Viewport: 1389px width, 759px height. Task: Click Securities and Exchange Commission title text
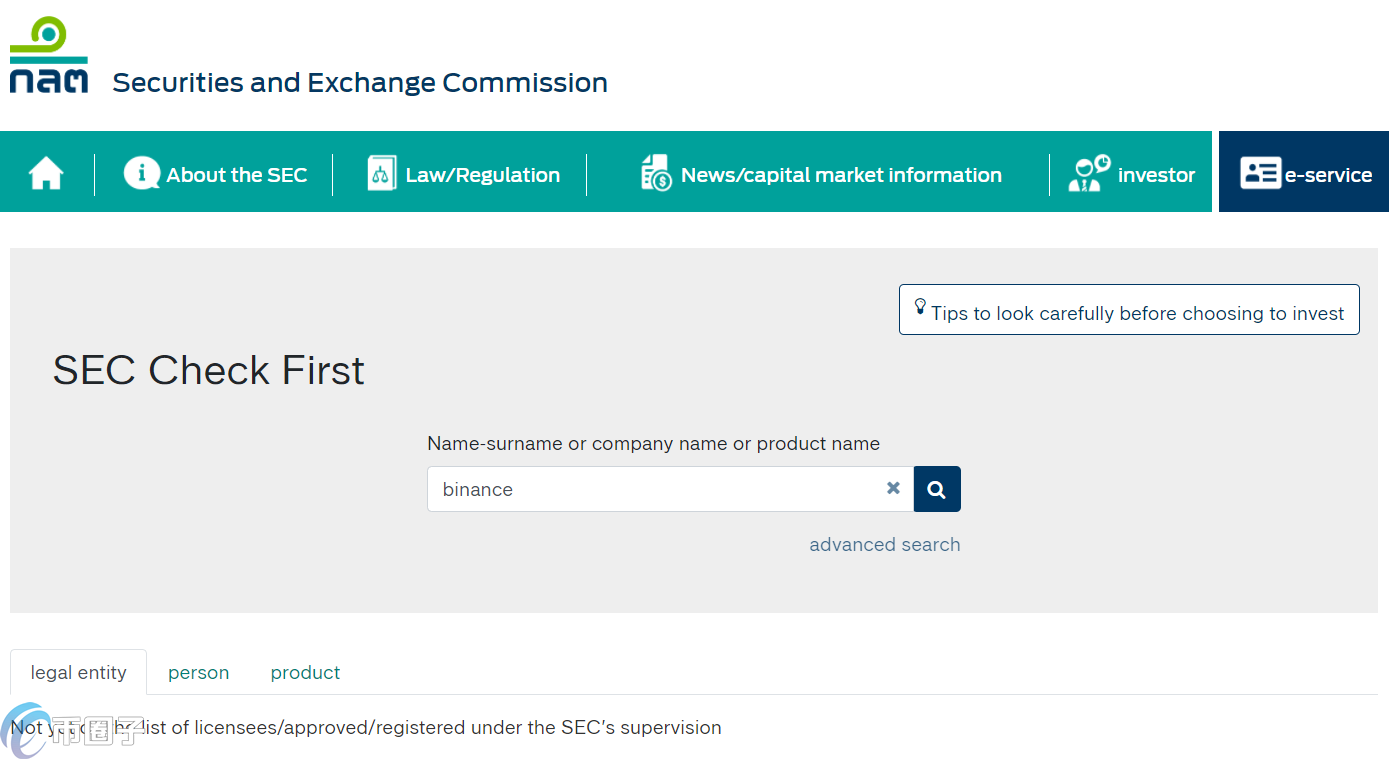[x=360, y=83]
